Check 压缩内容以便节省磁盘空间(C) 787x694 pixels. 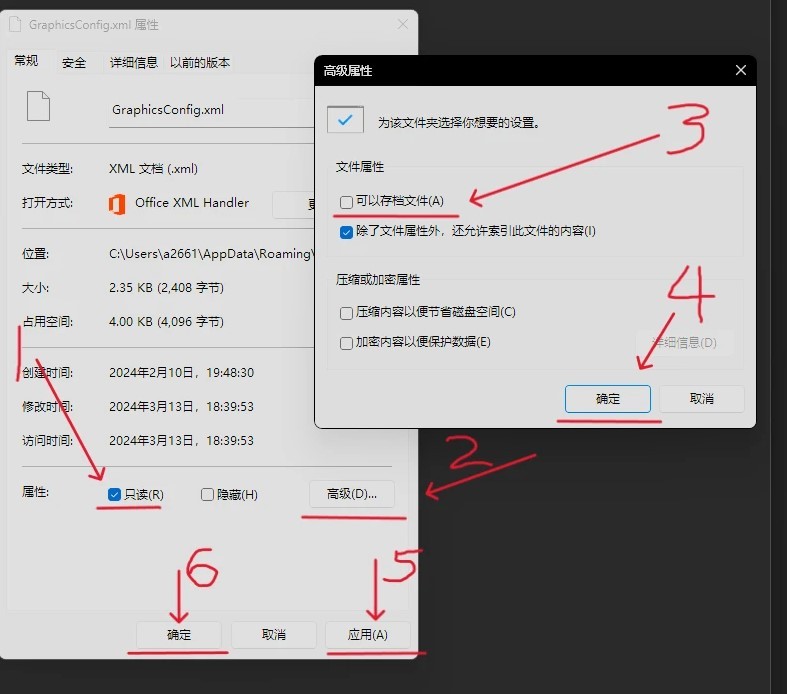346,313
